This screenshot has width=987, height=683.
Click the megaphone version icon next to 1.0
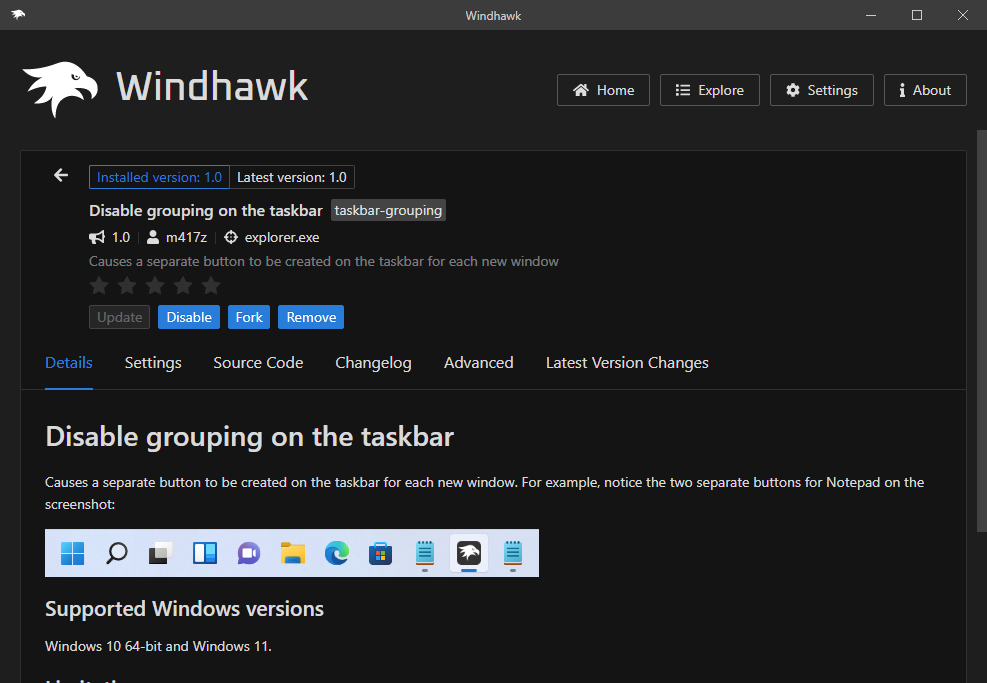click(97, 237)
